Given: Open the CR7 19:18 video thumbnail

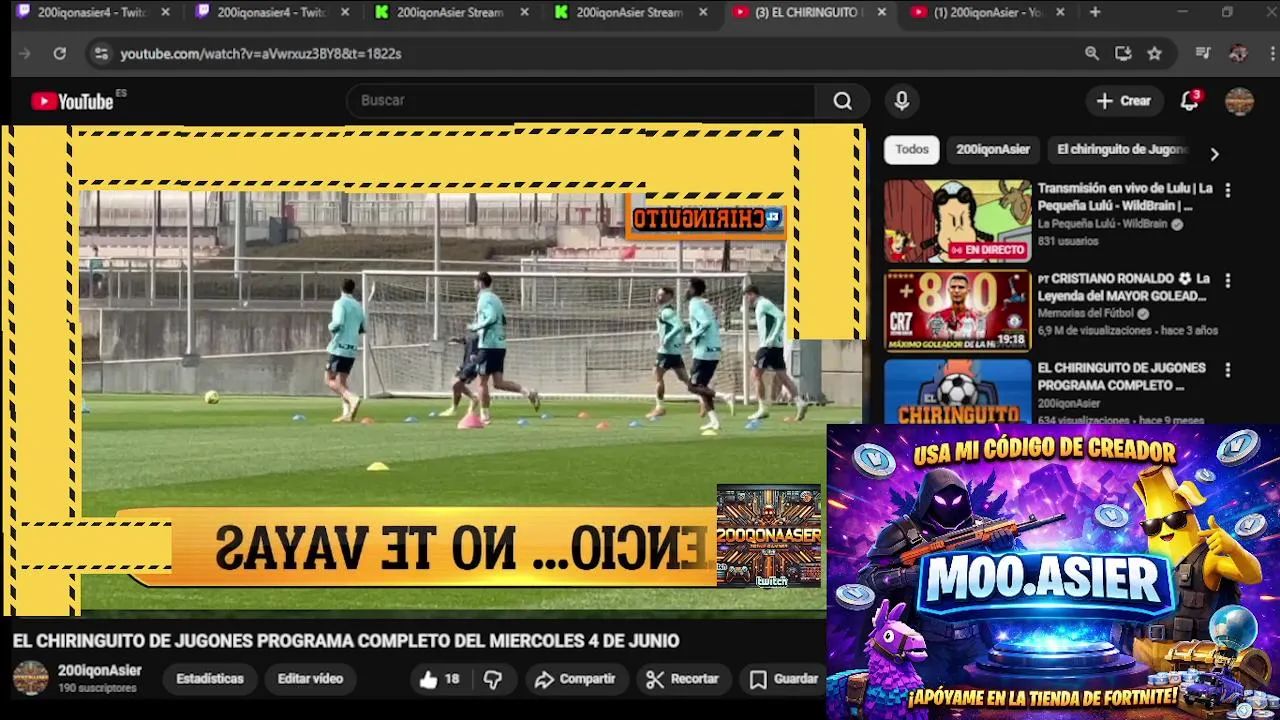Looking at the screenshot, I should [957, 311].
